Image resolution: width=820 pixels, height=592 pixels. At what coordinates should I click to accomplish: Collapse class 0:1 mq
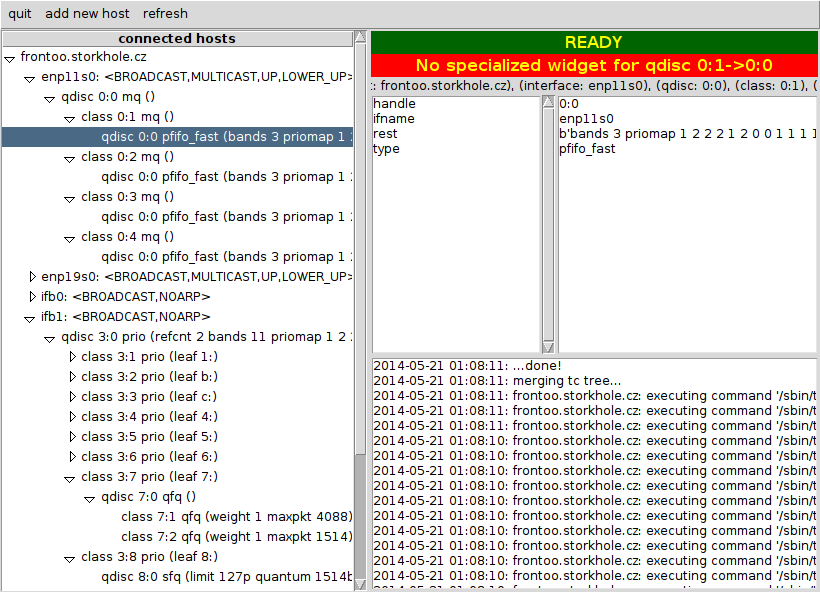pyautogui.click(x=69, y=119)
